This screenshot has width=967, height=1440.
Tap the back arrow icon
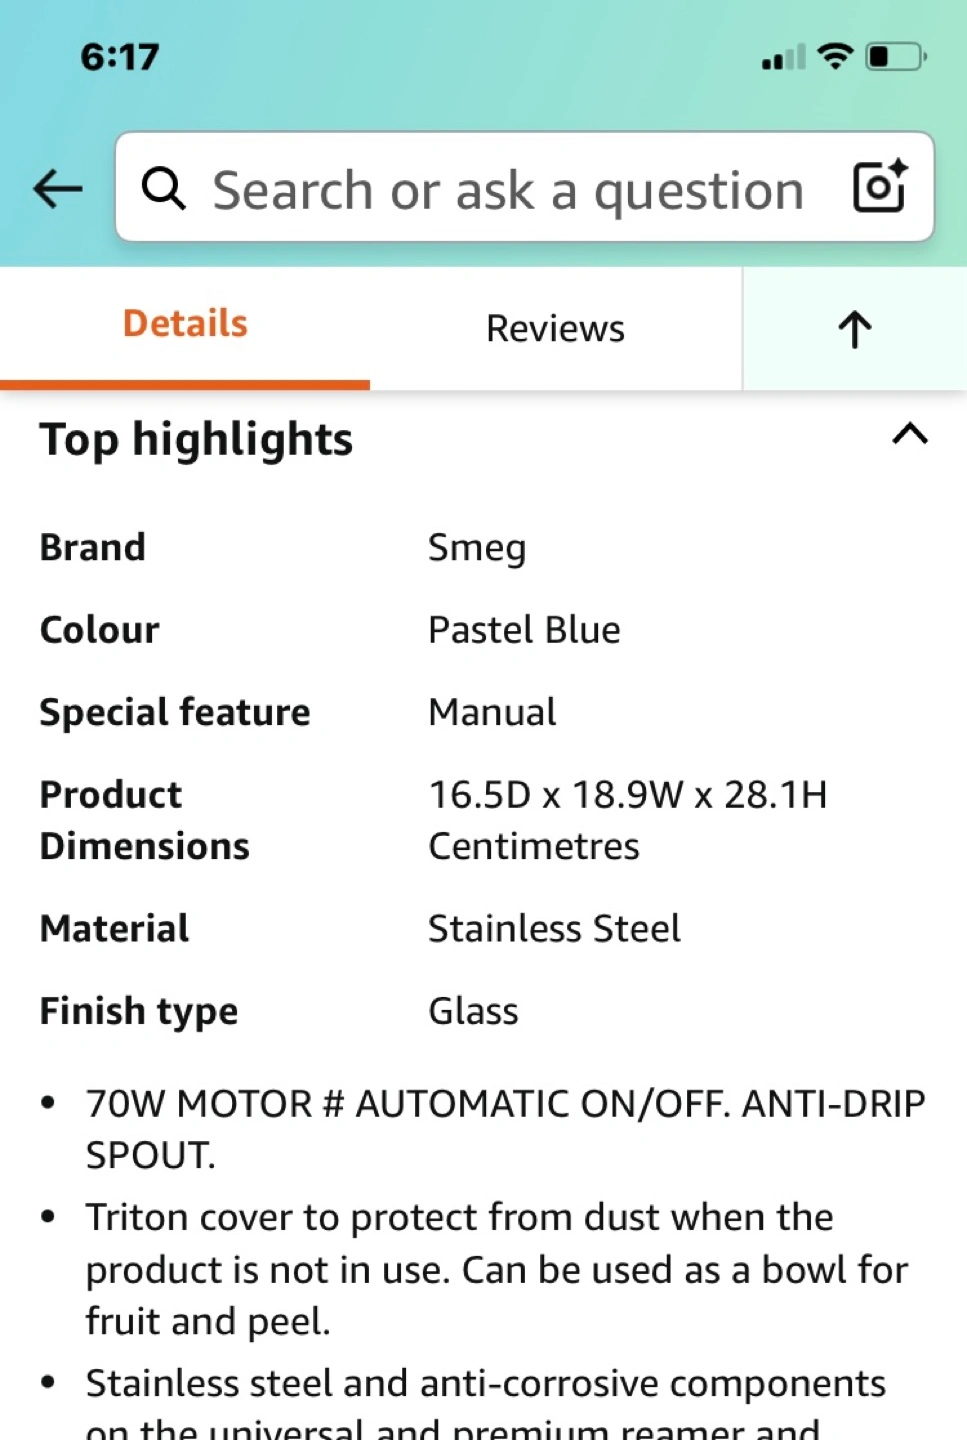pos(57,188)
